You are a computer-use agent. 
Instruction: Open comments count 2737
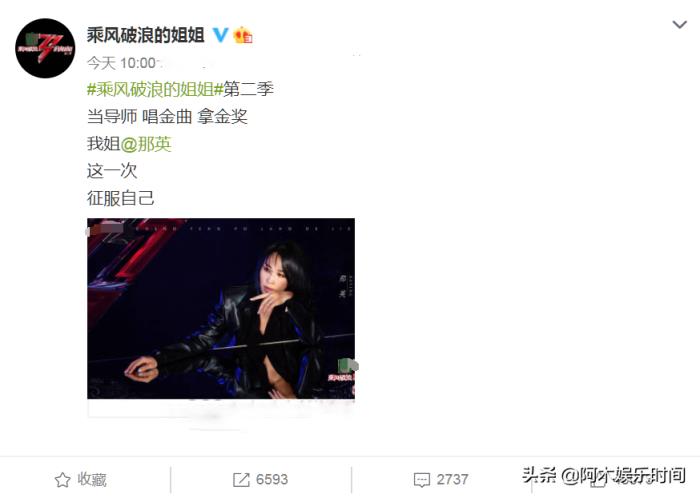[452, 479]
